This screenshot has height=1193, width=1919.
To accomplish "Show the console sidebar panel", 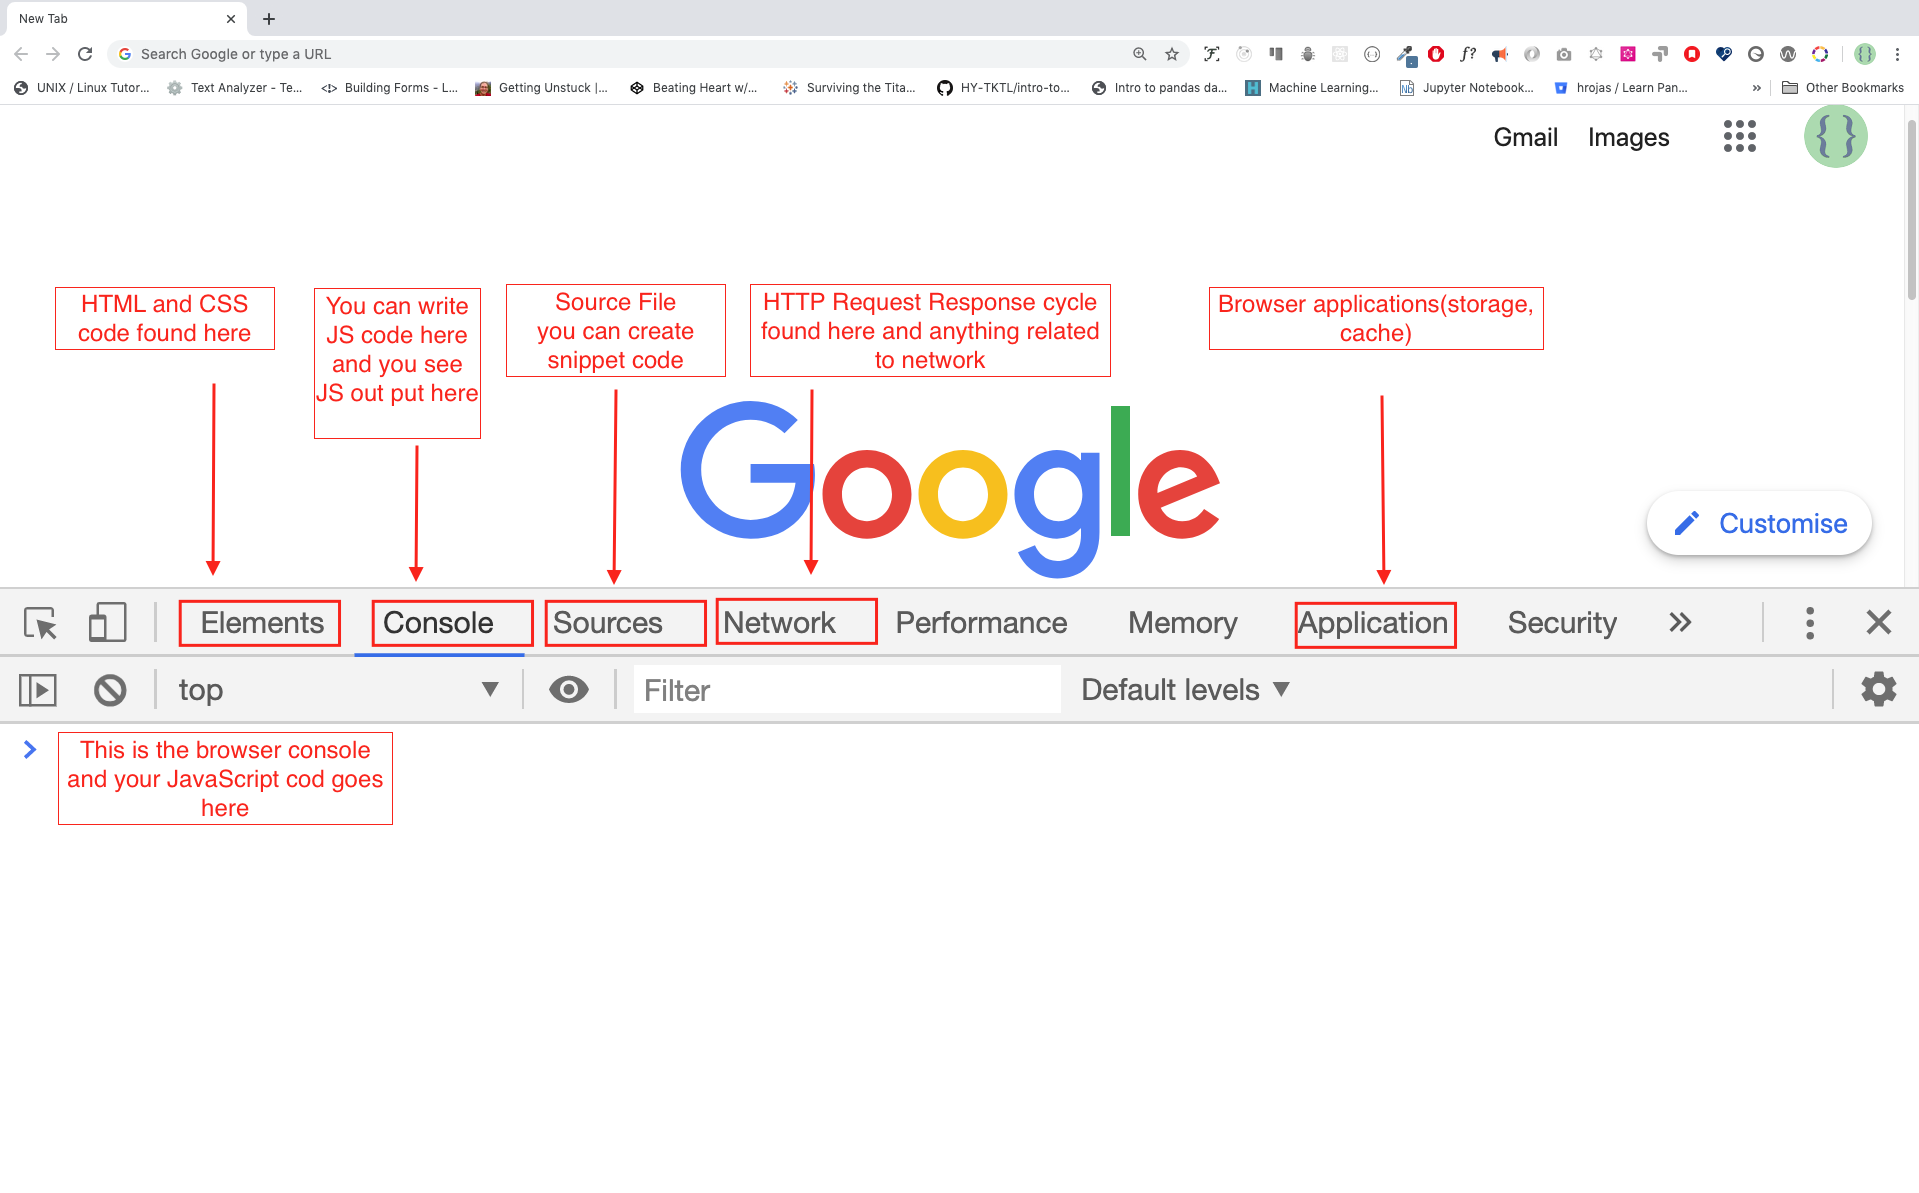I will pyautogui.click(x=38, y=690).
